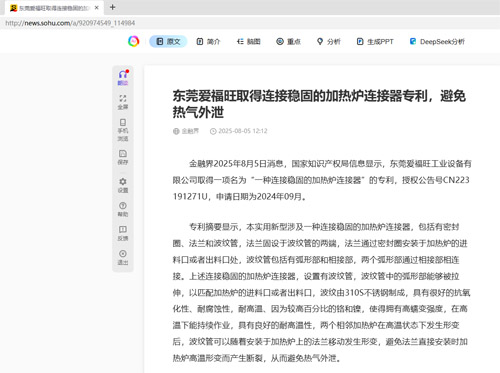Click the 金融界 source label under the title
Screen dimensions: 500x373
point(190,131)
